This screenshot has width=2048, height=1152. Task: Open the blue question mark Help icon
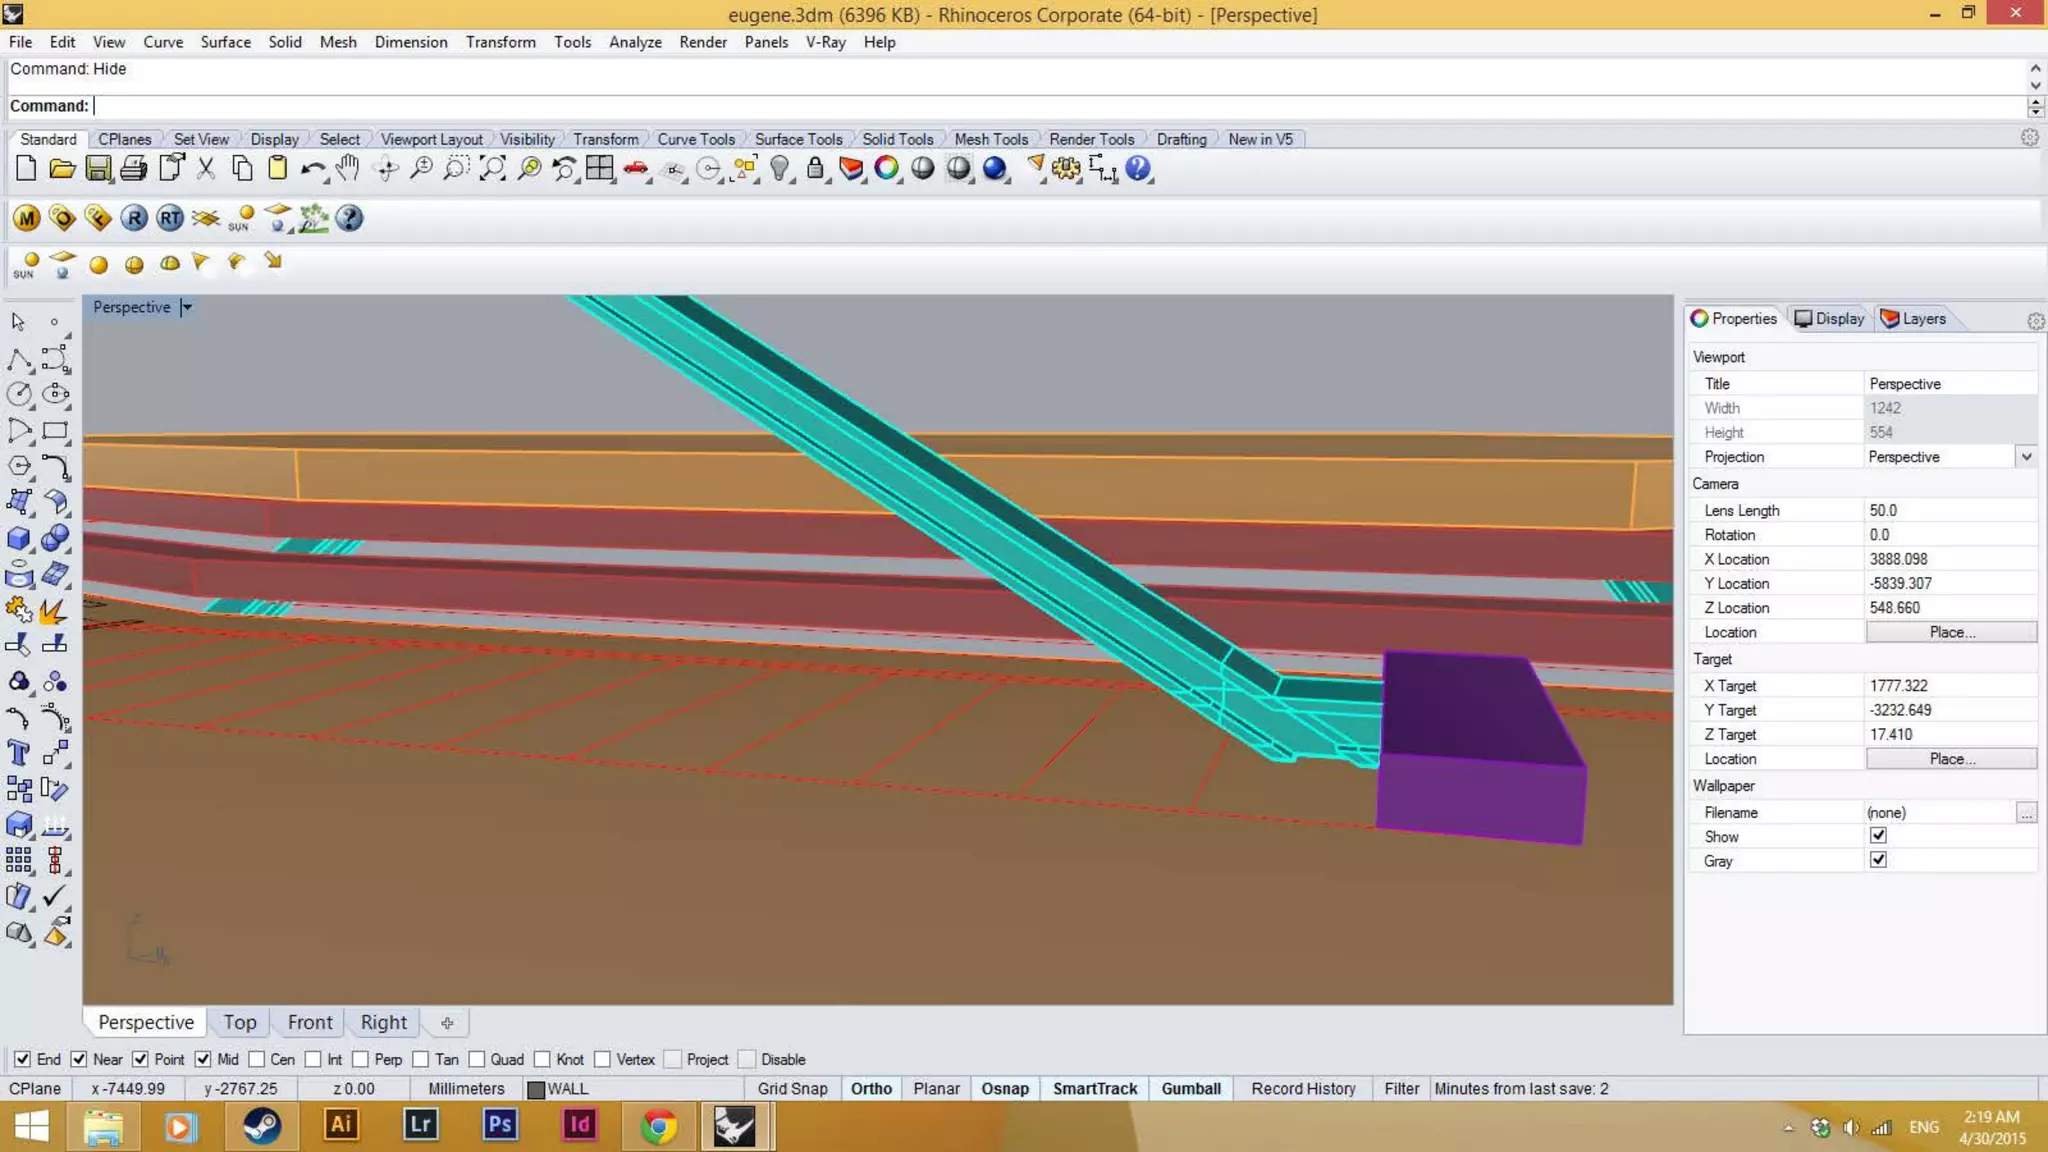pyautogui.click(x=1138, y=169)
